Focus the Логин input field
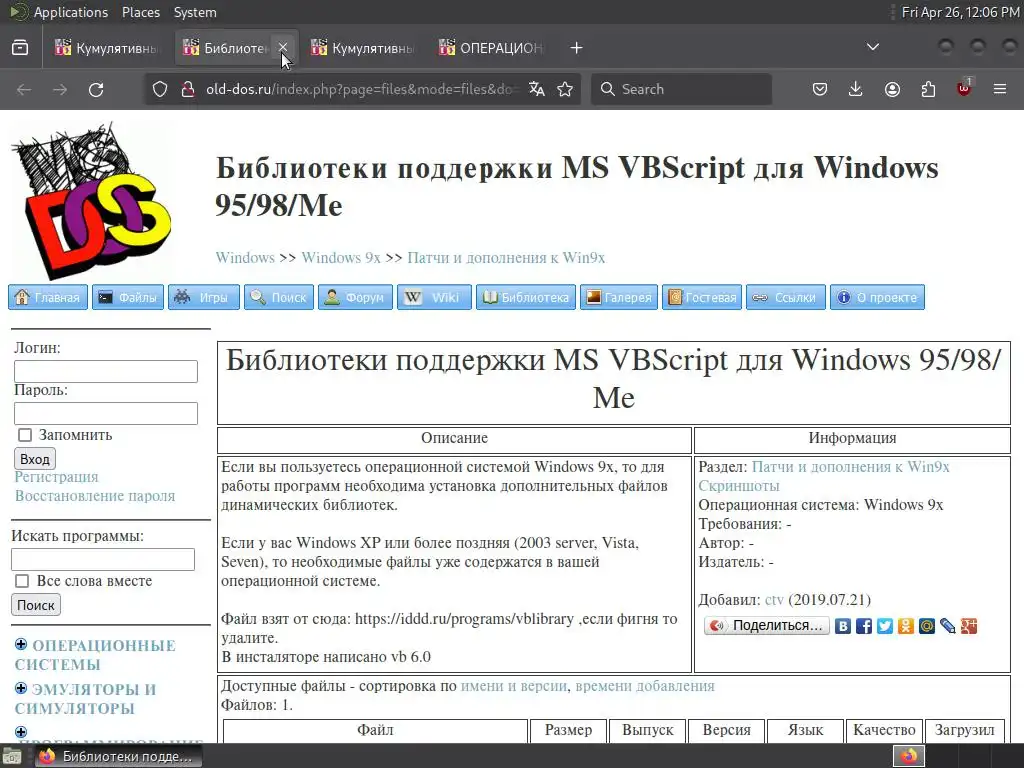 106,371
